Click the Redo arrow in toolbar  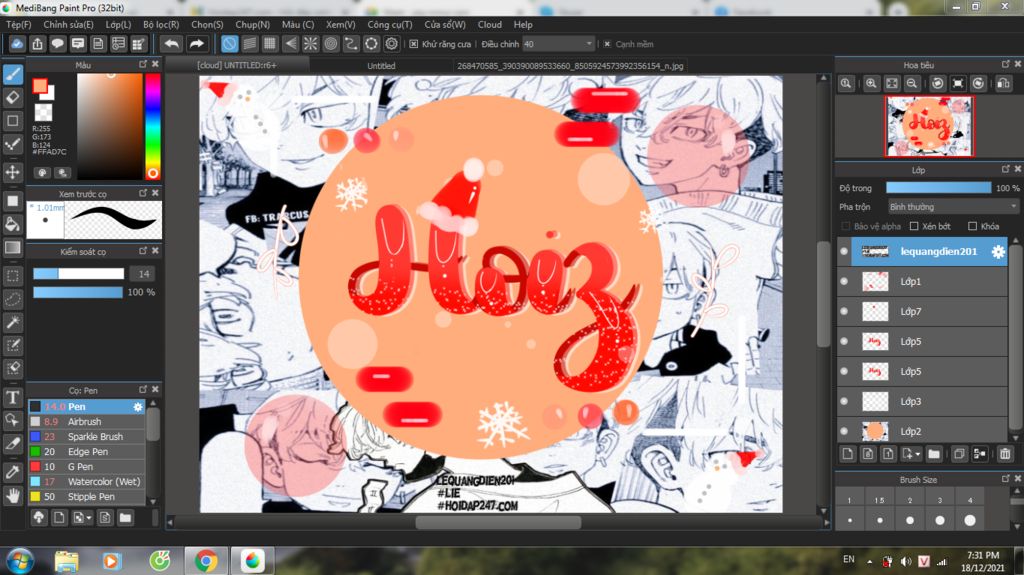coord(196,44)
